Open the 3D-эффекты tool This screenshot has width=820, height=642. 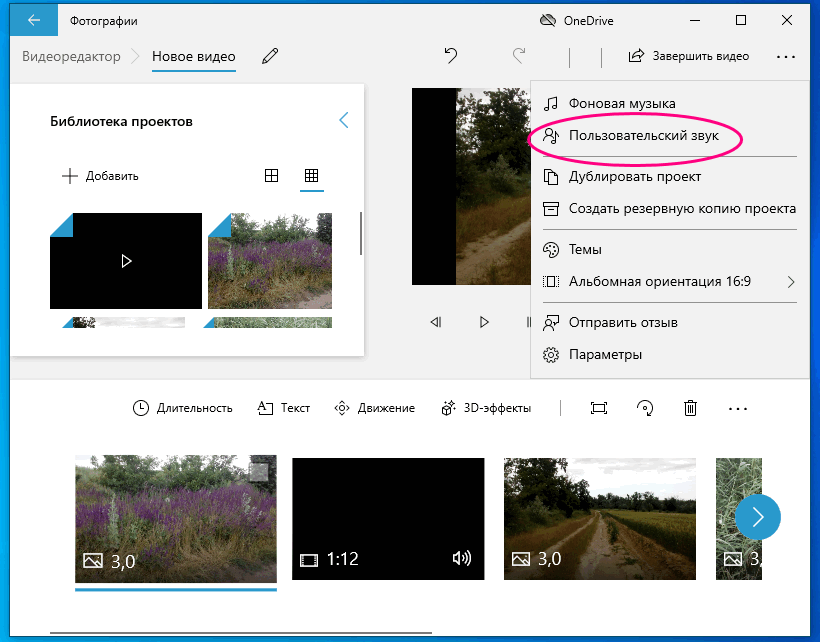[486, 408]
